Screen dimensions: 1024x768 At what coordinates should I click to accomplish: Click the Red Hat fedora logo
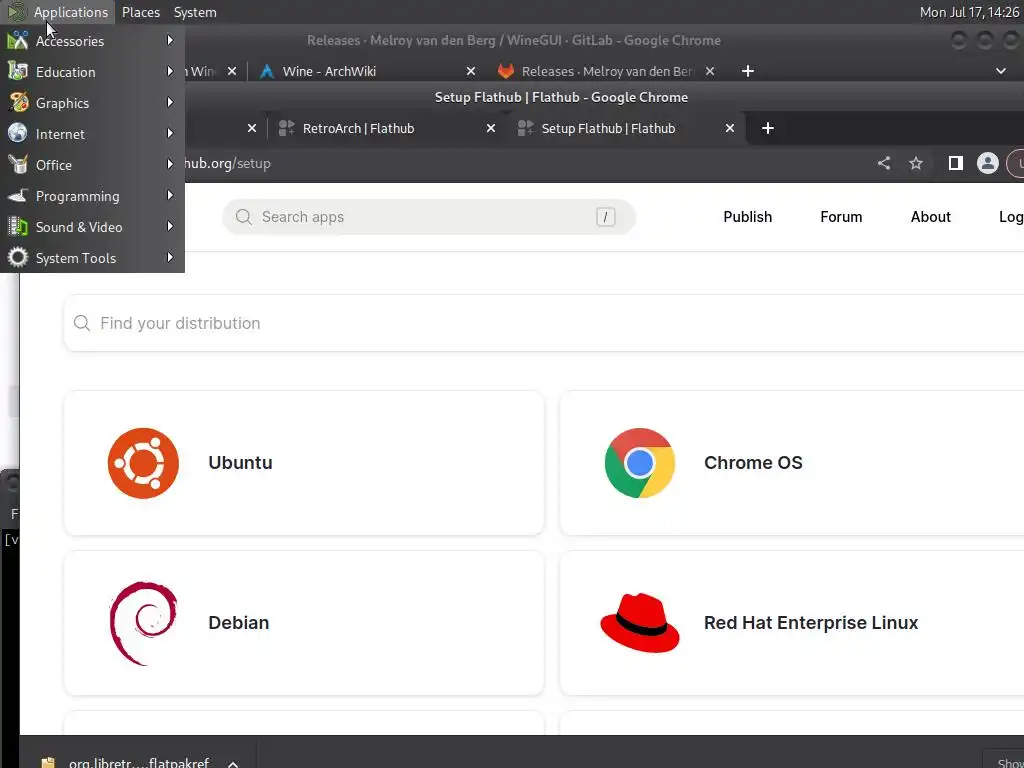coord(639,623)
